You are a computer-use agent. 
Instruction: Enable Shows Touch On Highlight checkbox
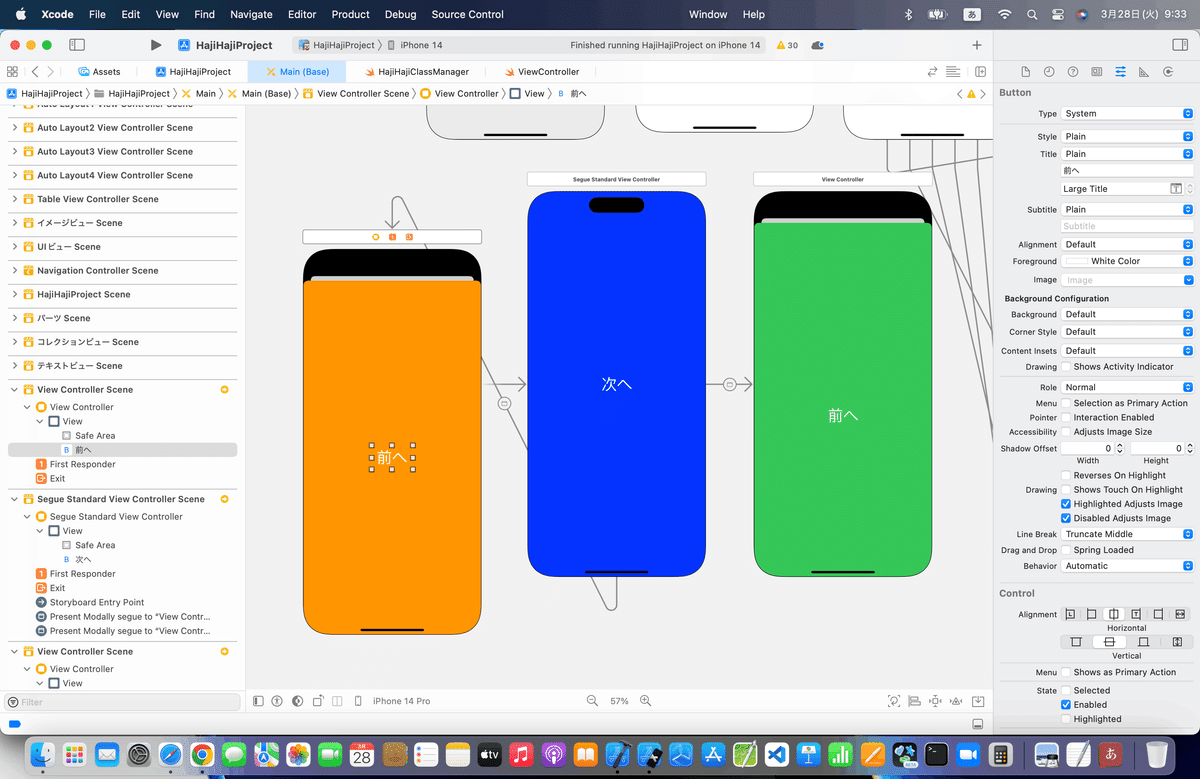pyautogui.click(x=1066, y=490)
